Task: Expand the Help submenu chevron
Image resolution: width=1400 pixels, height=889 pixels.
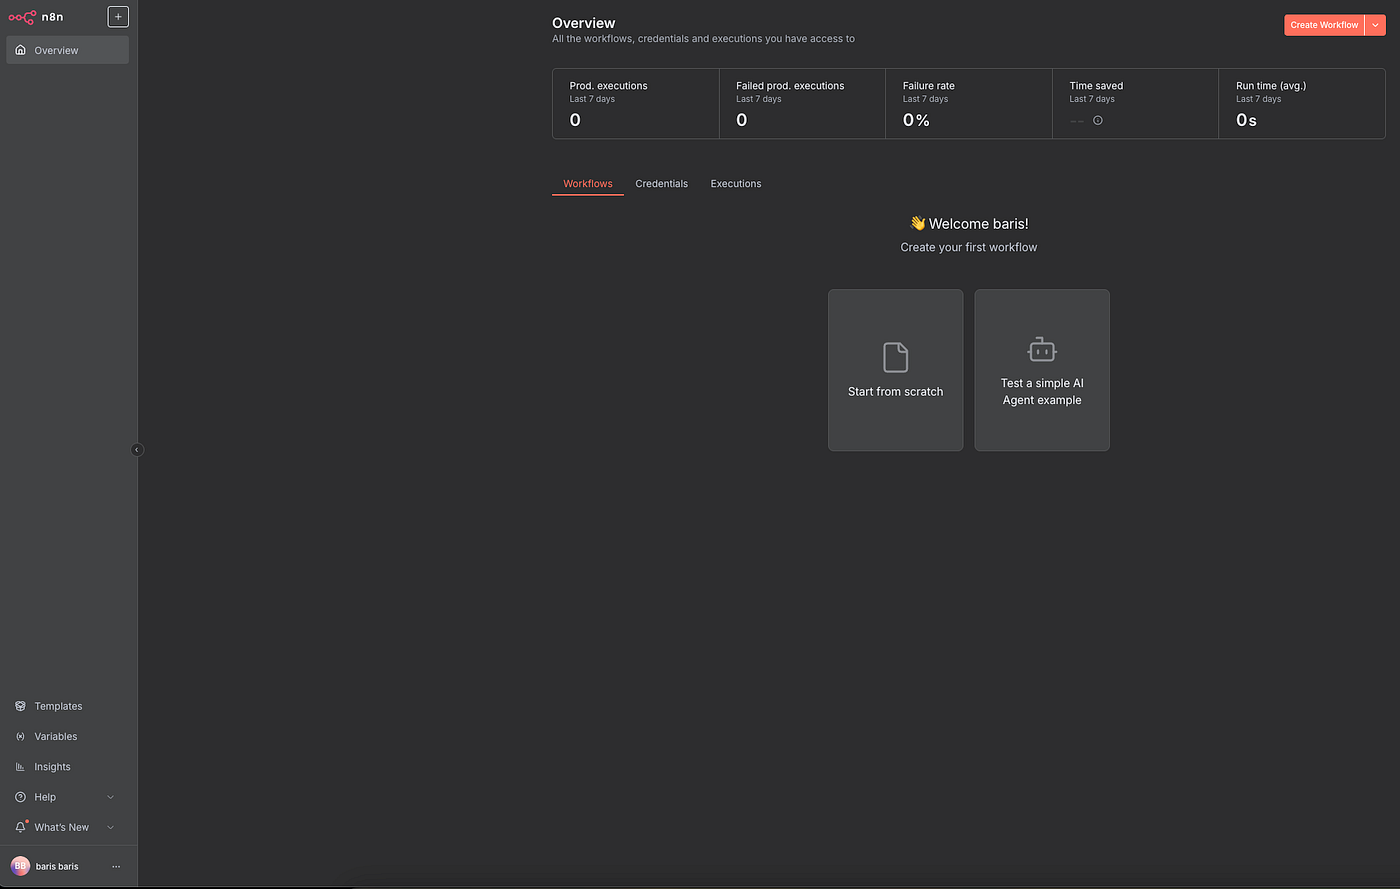Action: pyautogui.click(x=110, y=797)
